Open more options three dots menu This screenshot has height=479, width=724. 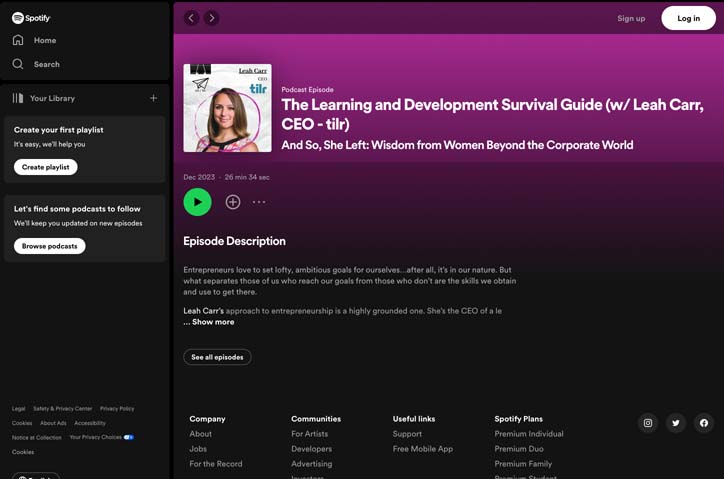259,202
